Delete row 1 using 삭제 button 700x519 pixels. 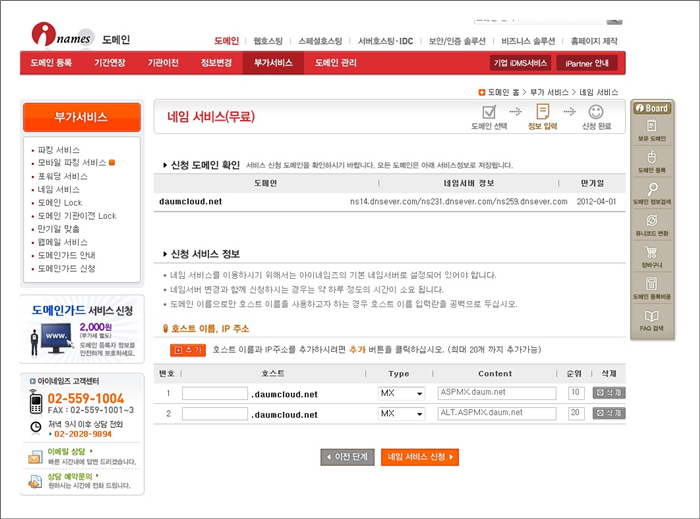608,394
